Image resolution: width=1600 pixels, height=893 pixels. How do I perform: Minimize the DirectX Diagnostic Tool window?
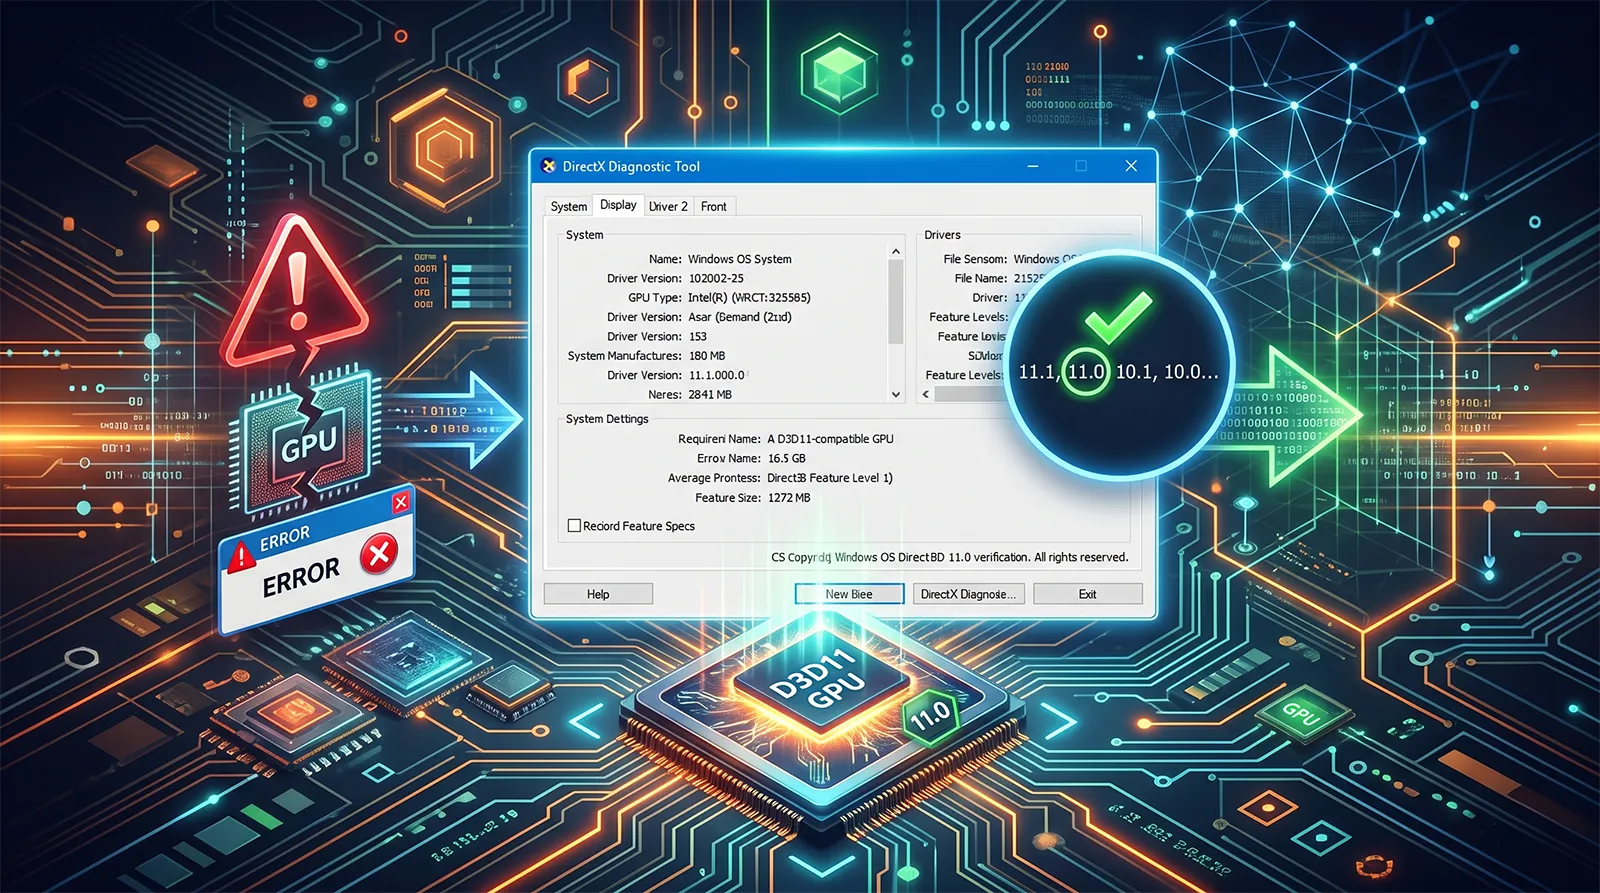(1033, 166)
